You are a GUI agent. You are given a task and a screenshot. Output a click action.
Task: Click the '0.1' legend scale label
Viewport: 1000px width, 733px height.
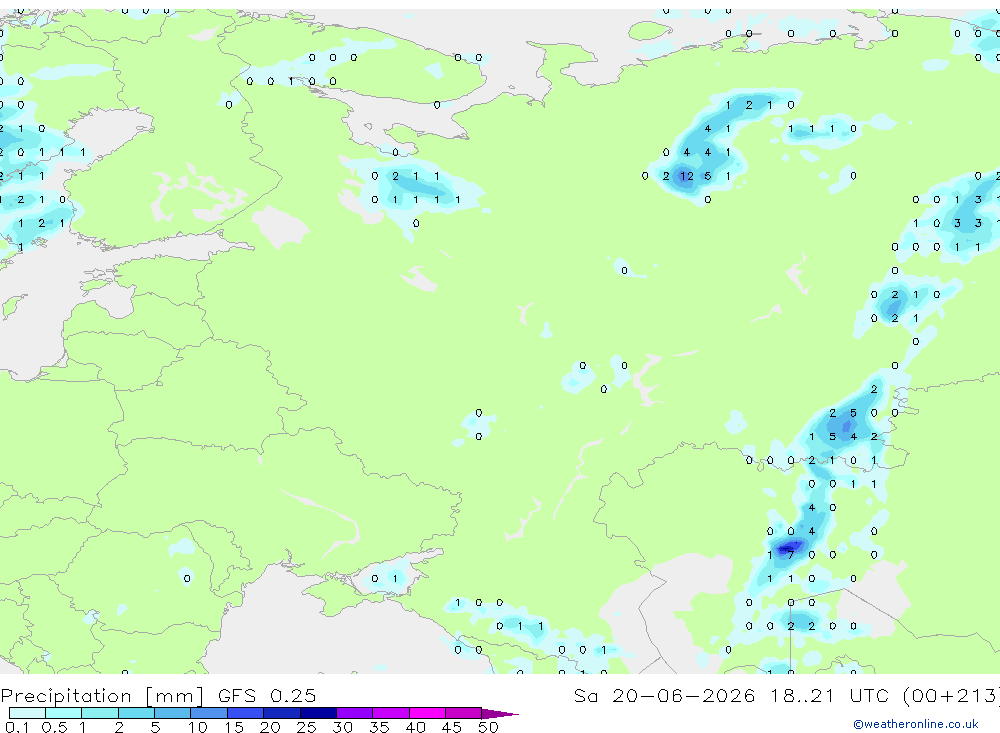(x=17, y=727)
